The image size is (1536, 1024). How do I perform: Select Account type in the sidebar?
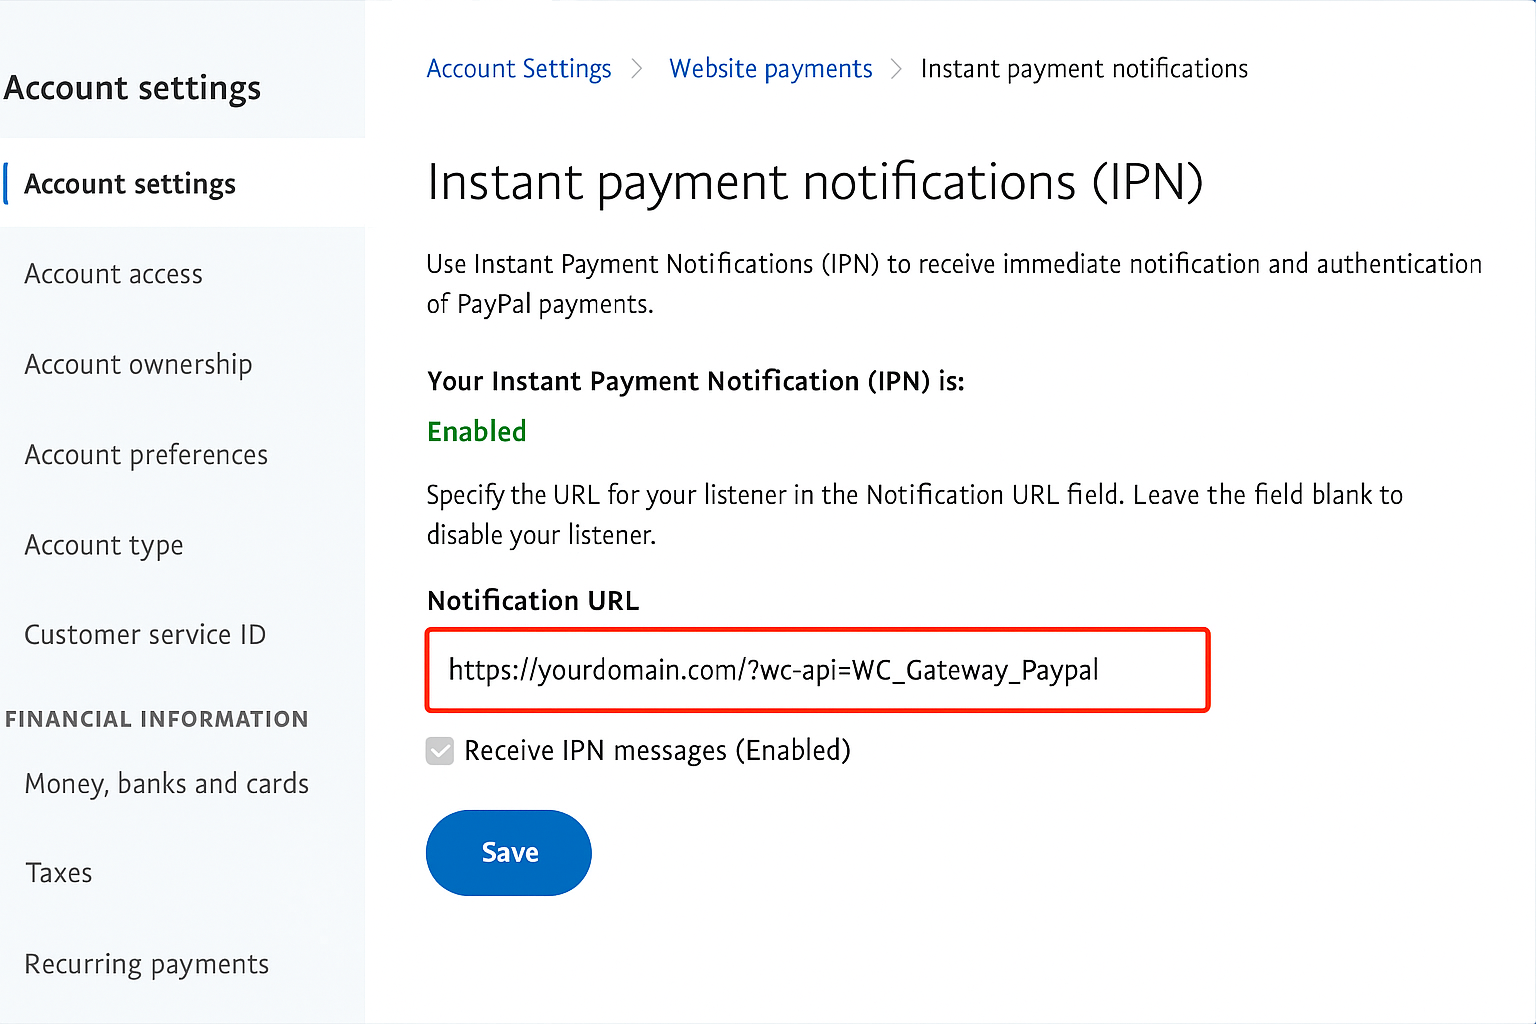(x=104, y=545)
